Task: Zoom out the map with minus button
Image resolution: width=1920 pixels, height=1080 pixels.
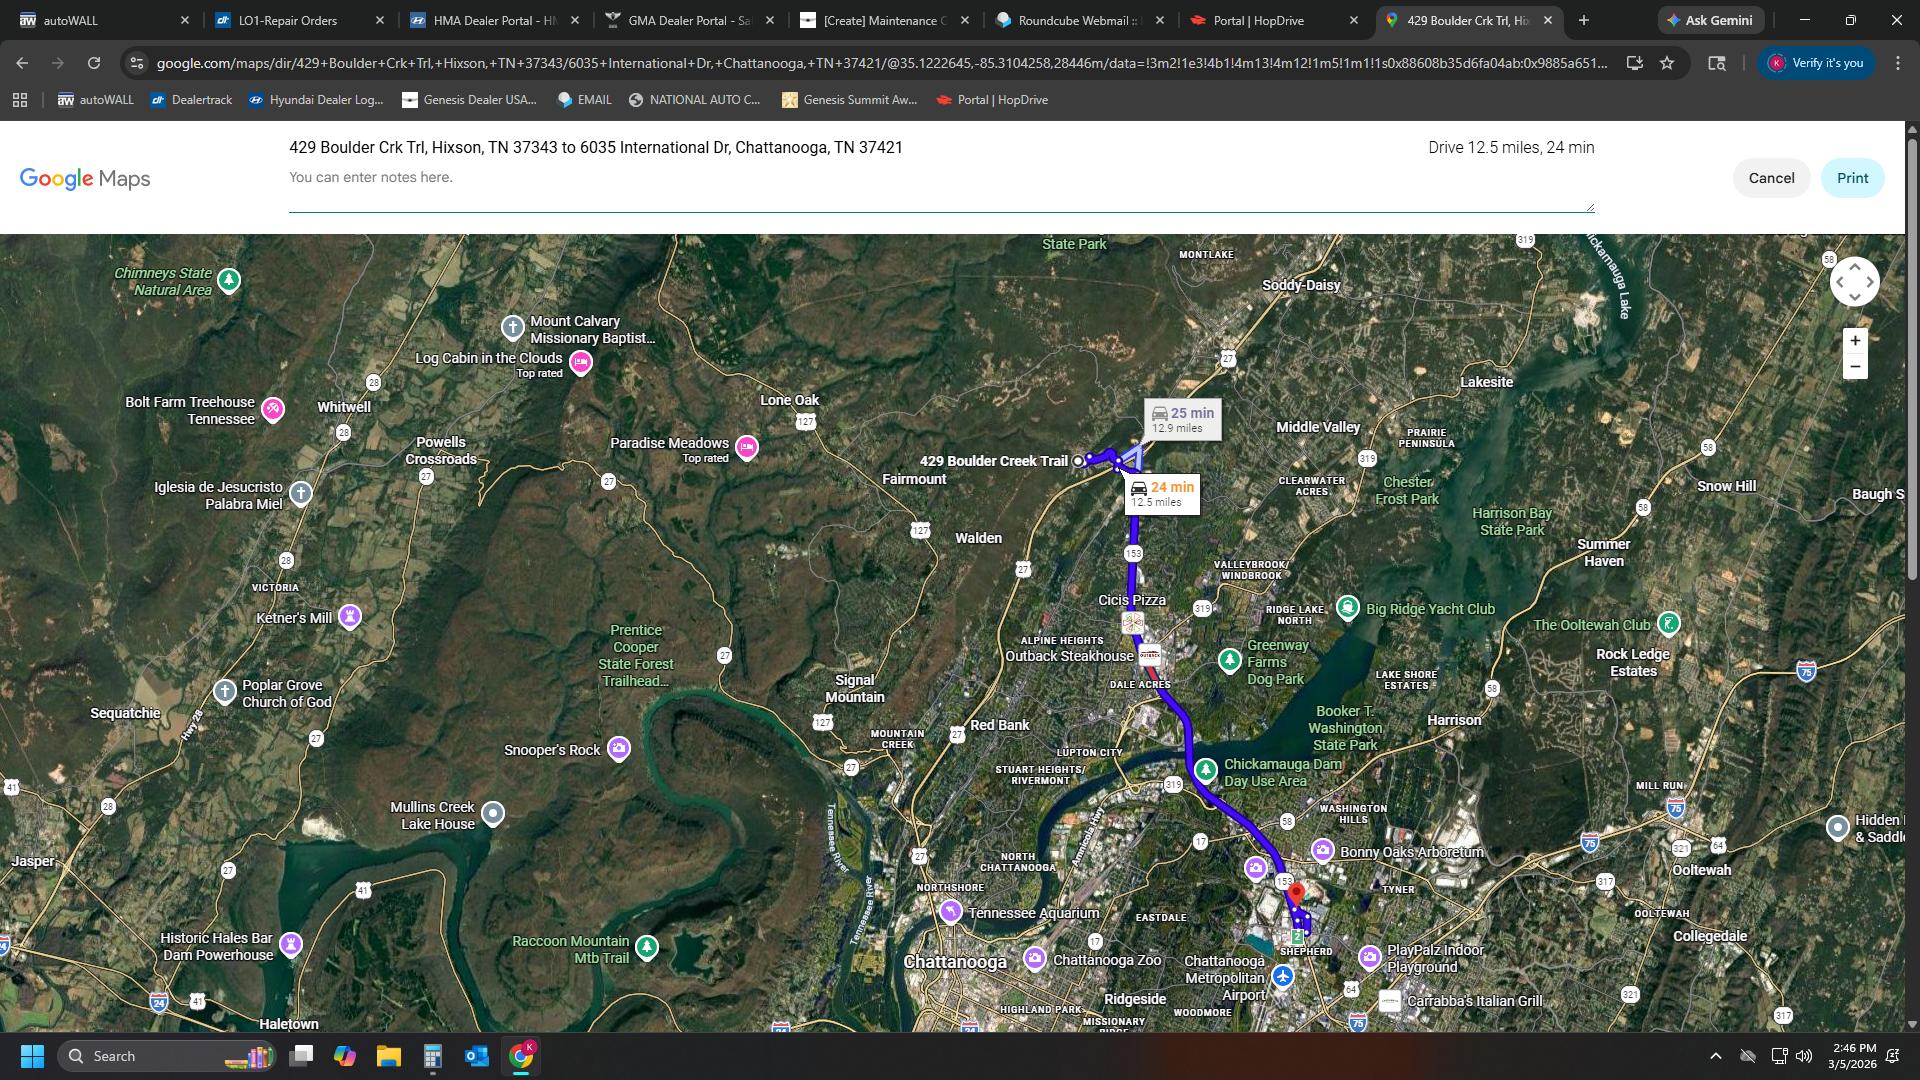Action: click(1855, 367)
